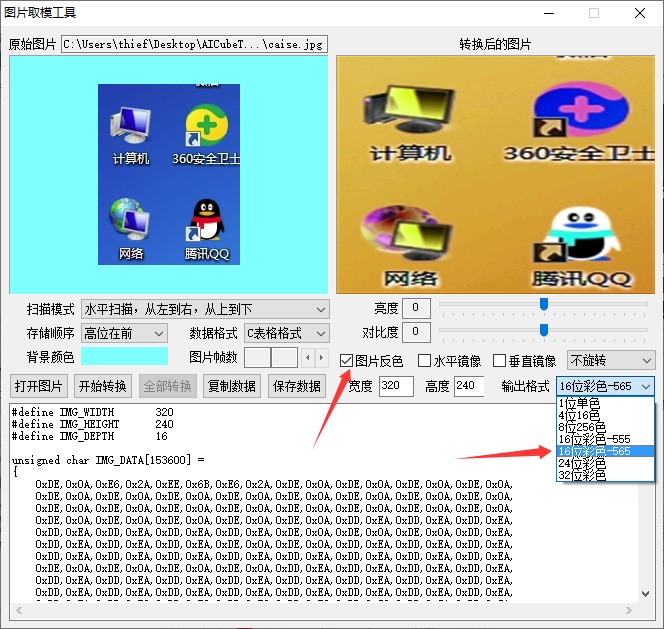Click the 开始转换 start conversion button
664x629 pixels.
point(103,386)
